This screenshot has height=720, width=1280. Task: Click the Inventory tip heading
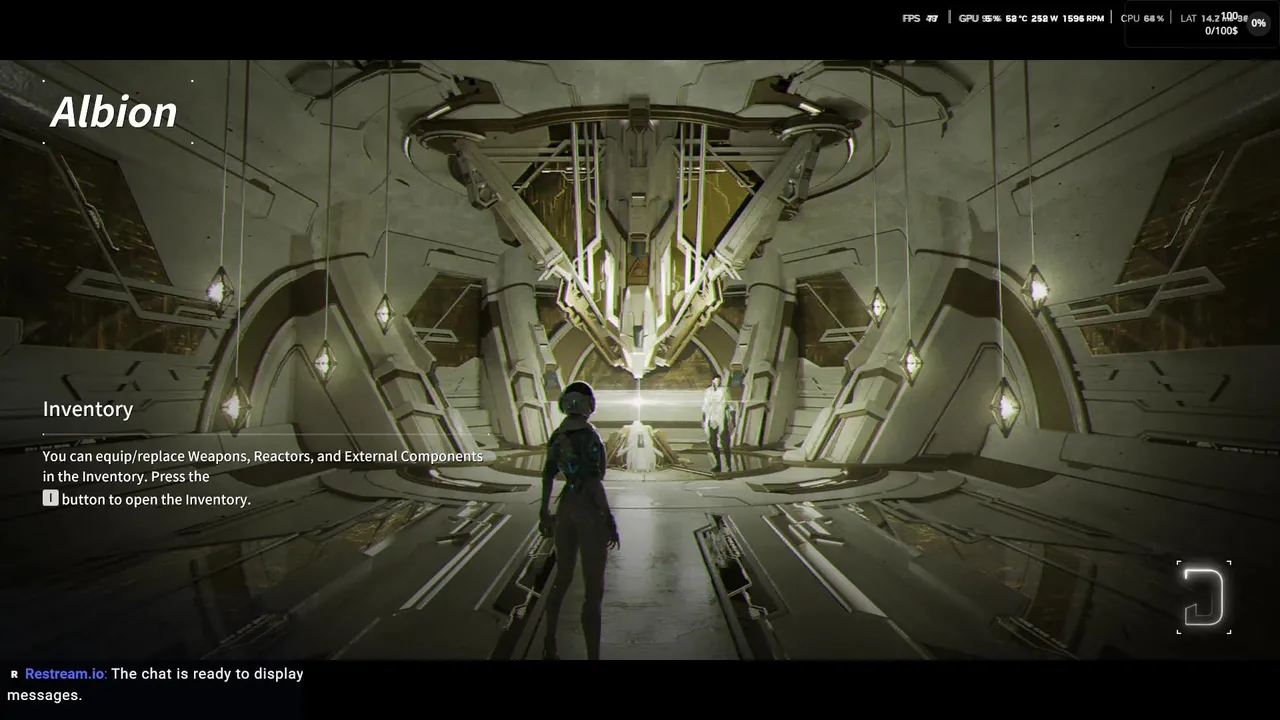88,409
